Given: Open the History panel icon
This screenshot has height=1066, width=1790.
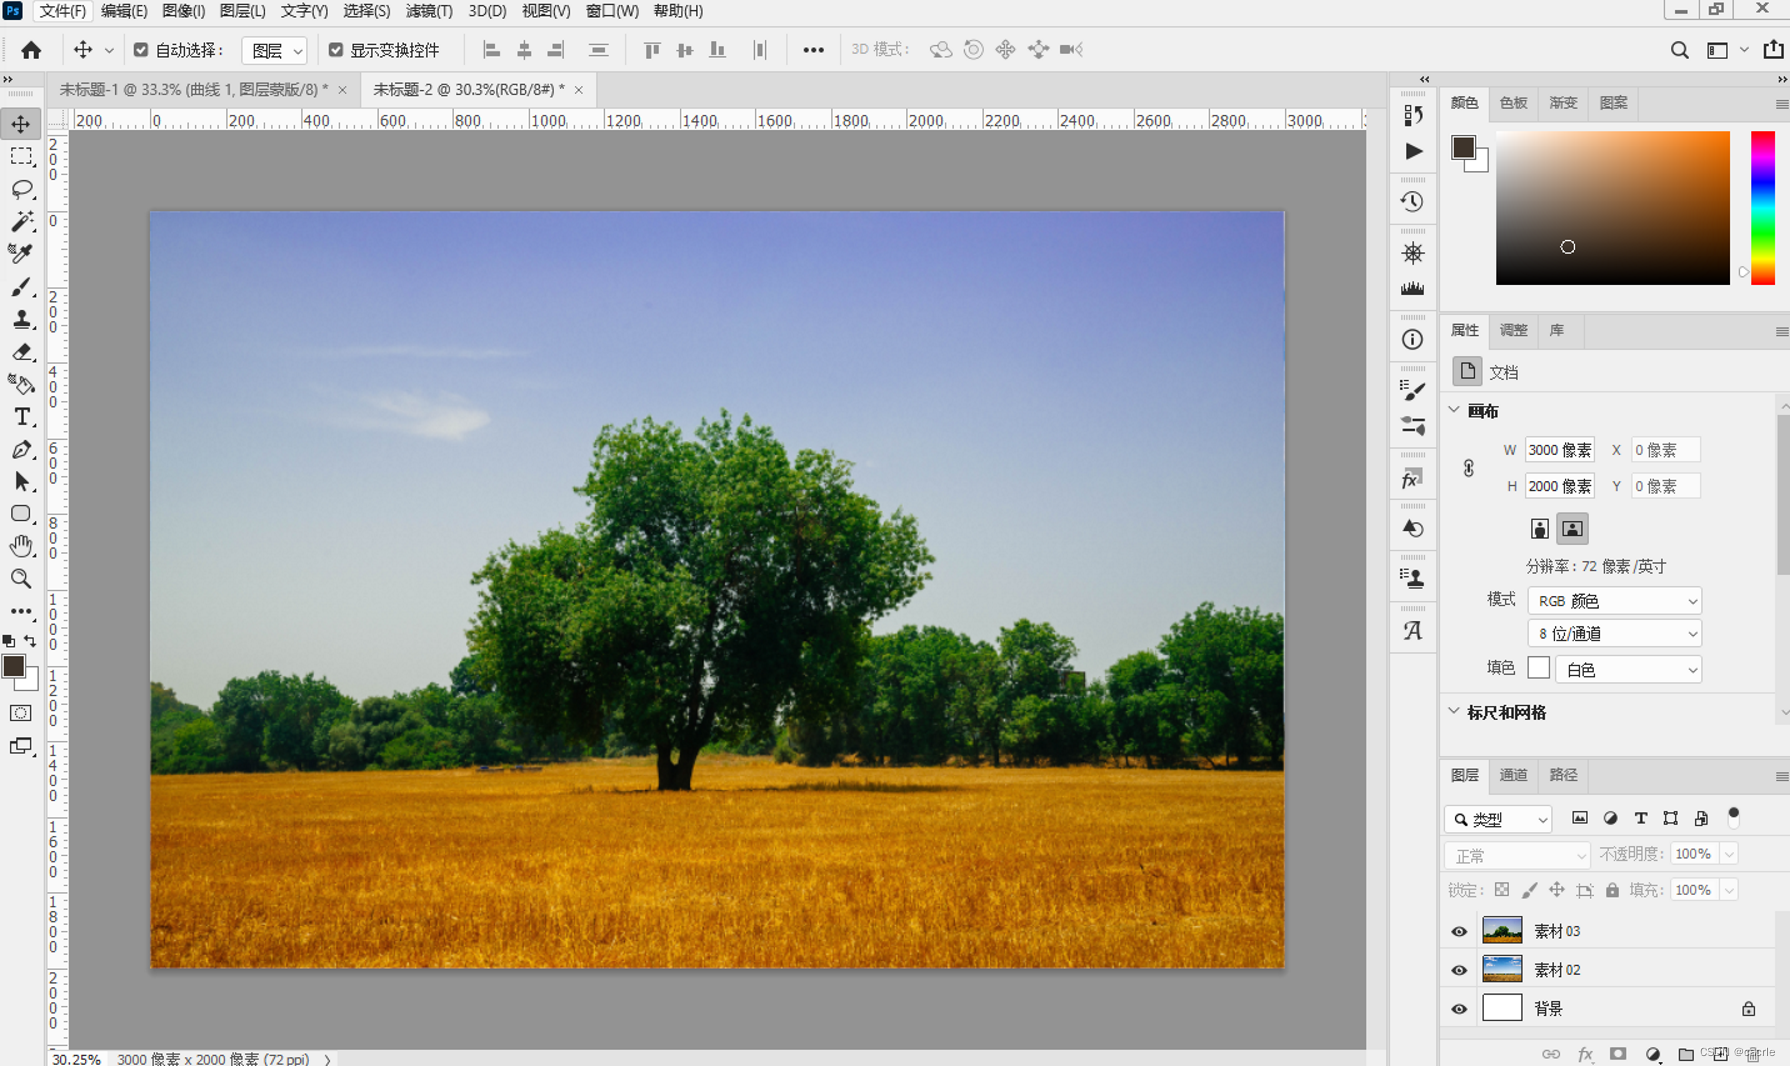Looking at the screenshot, I should point(1412,202).
